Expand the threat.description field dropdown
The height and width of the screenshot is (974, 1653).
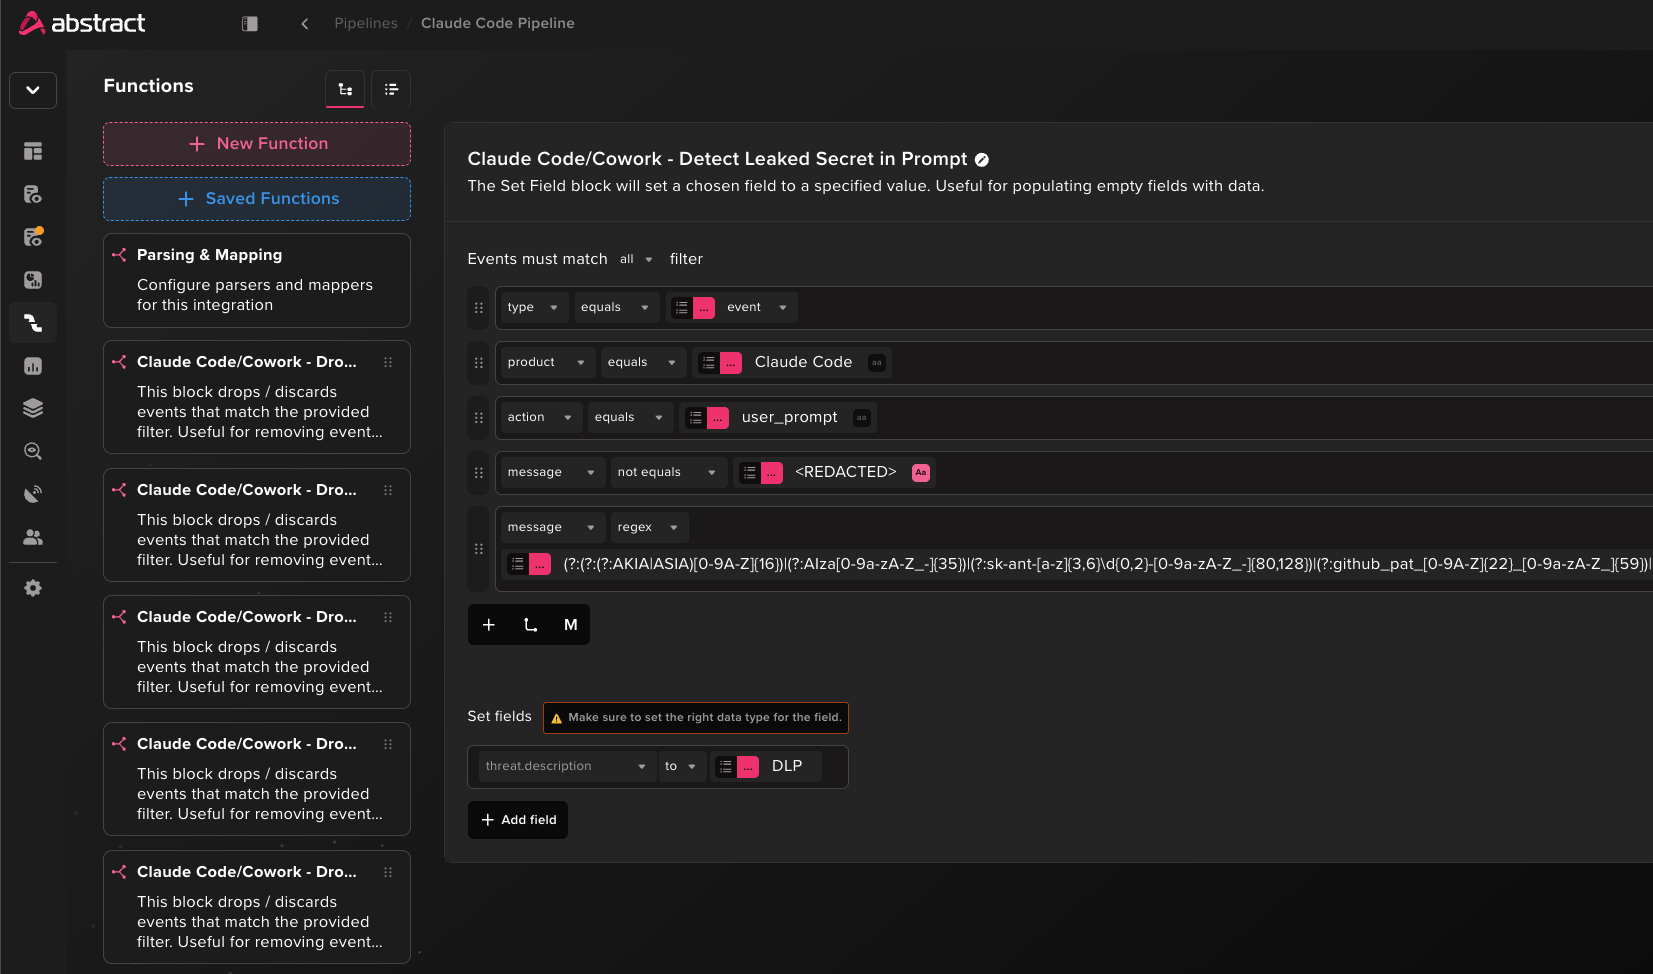pyautogui.click(x=566, y=766)
